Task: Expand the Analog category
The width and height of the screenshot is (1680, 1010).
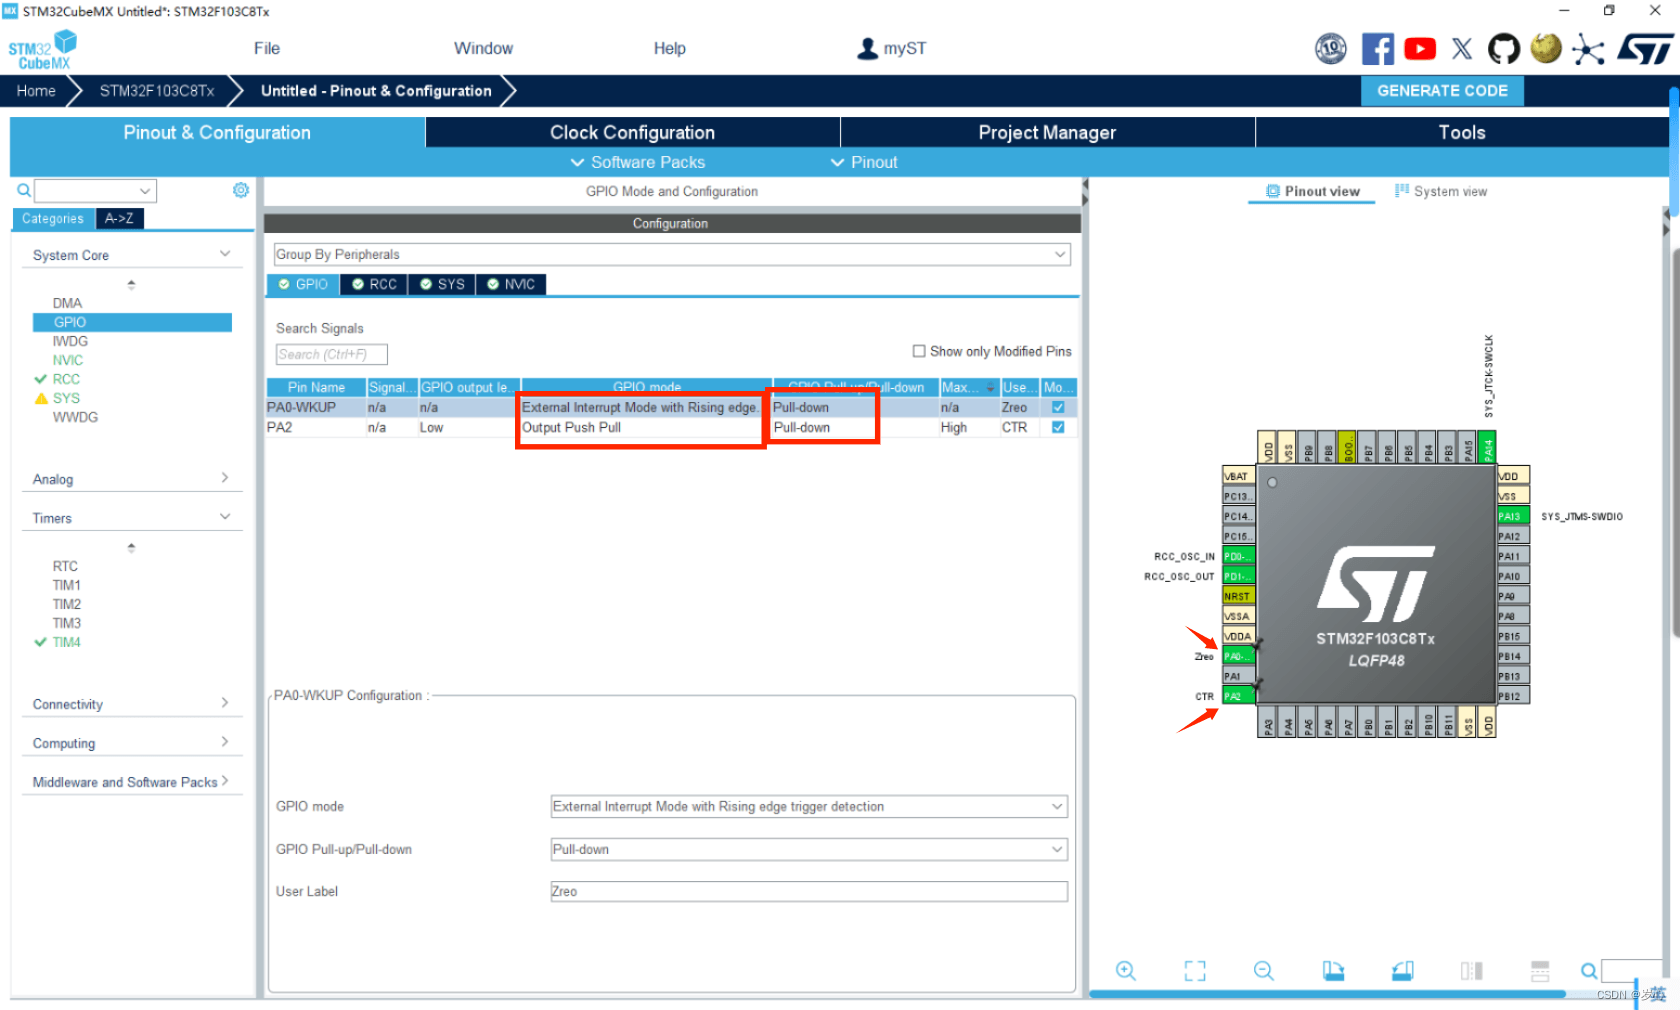Action: [x=225, y=478]
